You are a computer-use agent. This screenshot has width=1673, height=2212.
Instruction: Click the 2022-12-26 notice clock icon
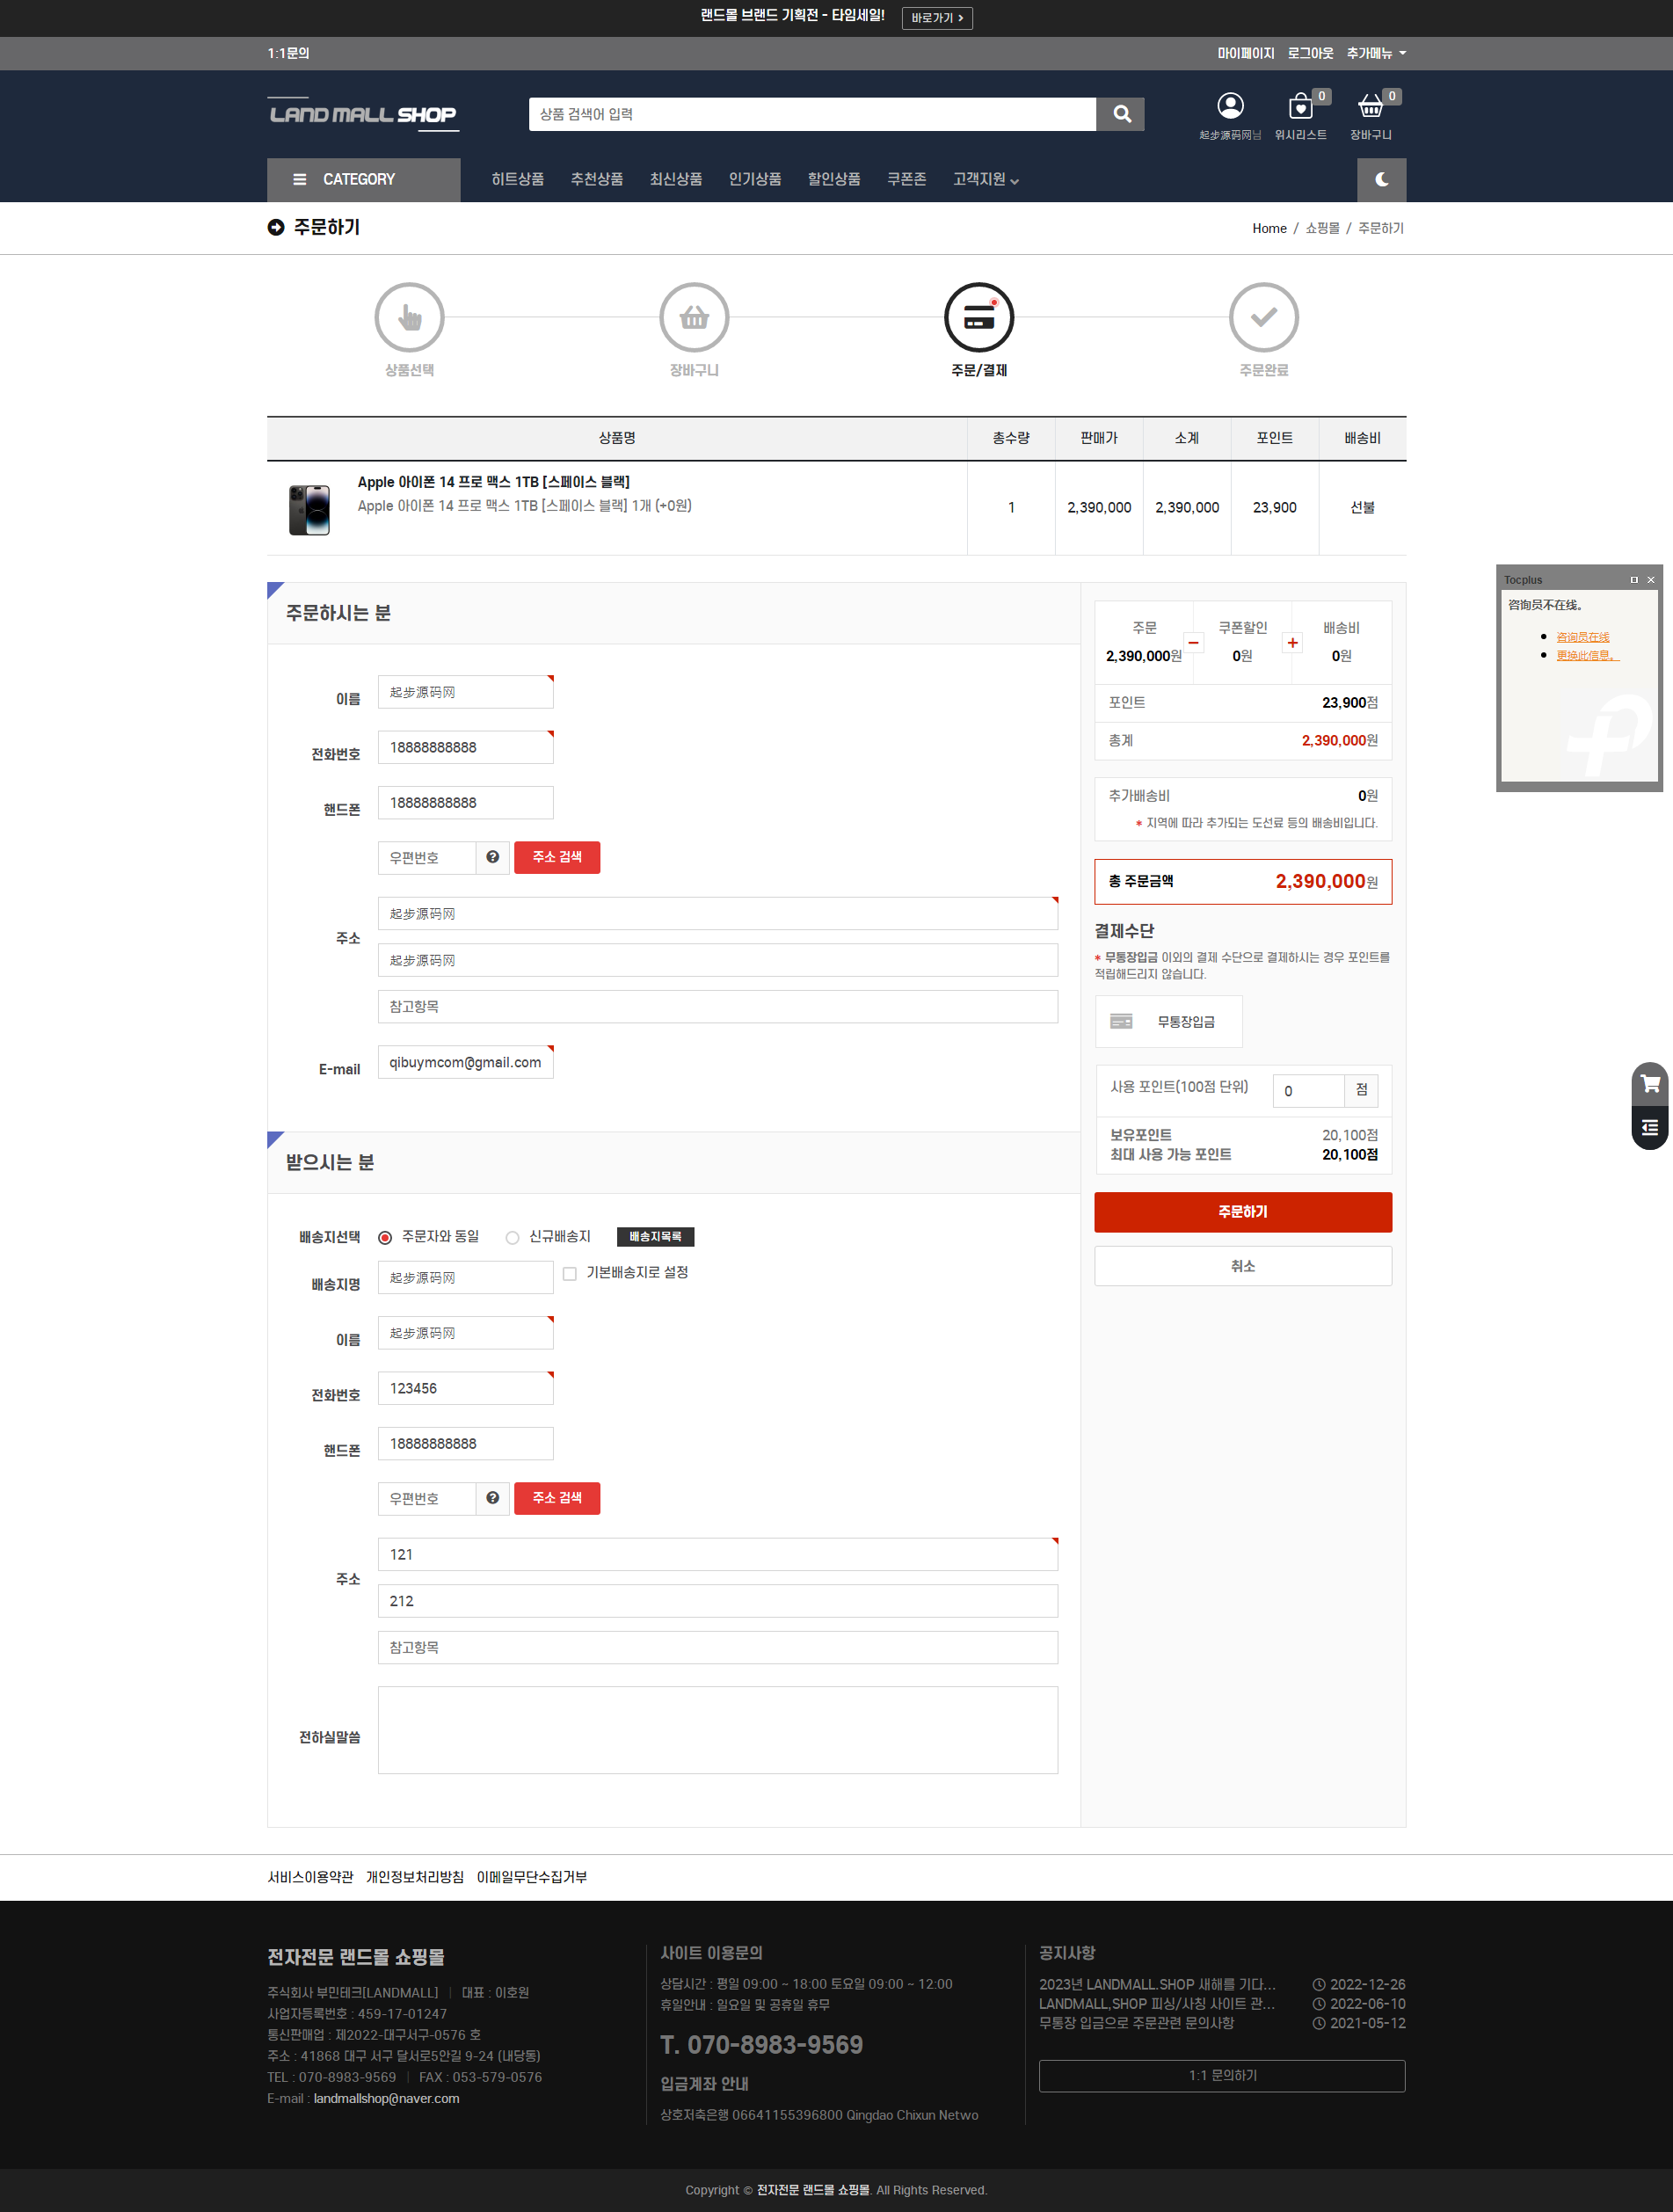coord(1319,1984)
